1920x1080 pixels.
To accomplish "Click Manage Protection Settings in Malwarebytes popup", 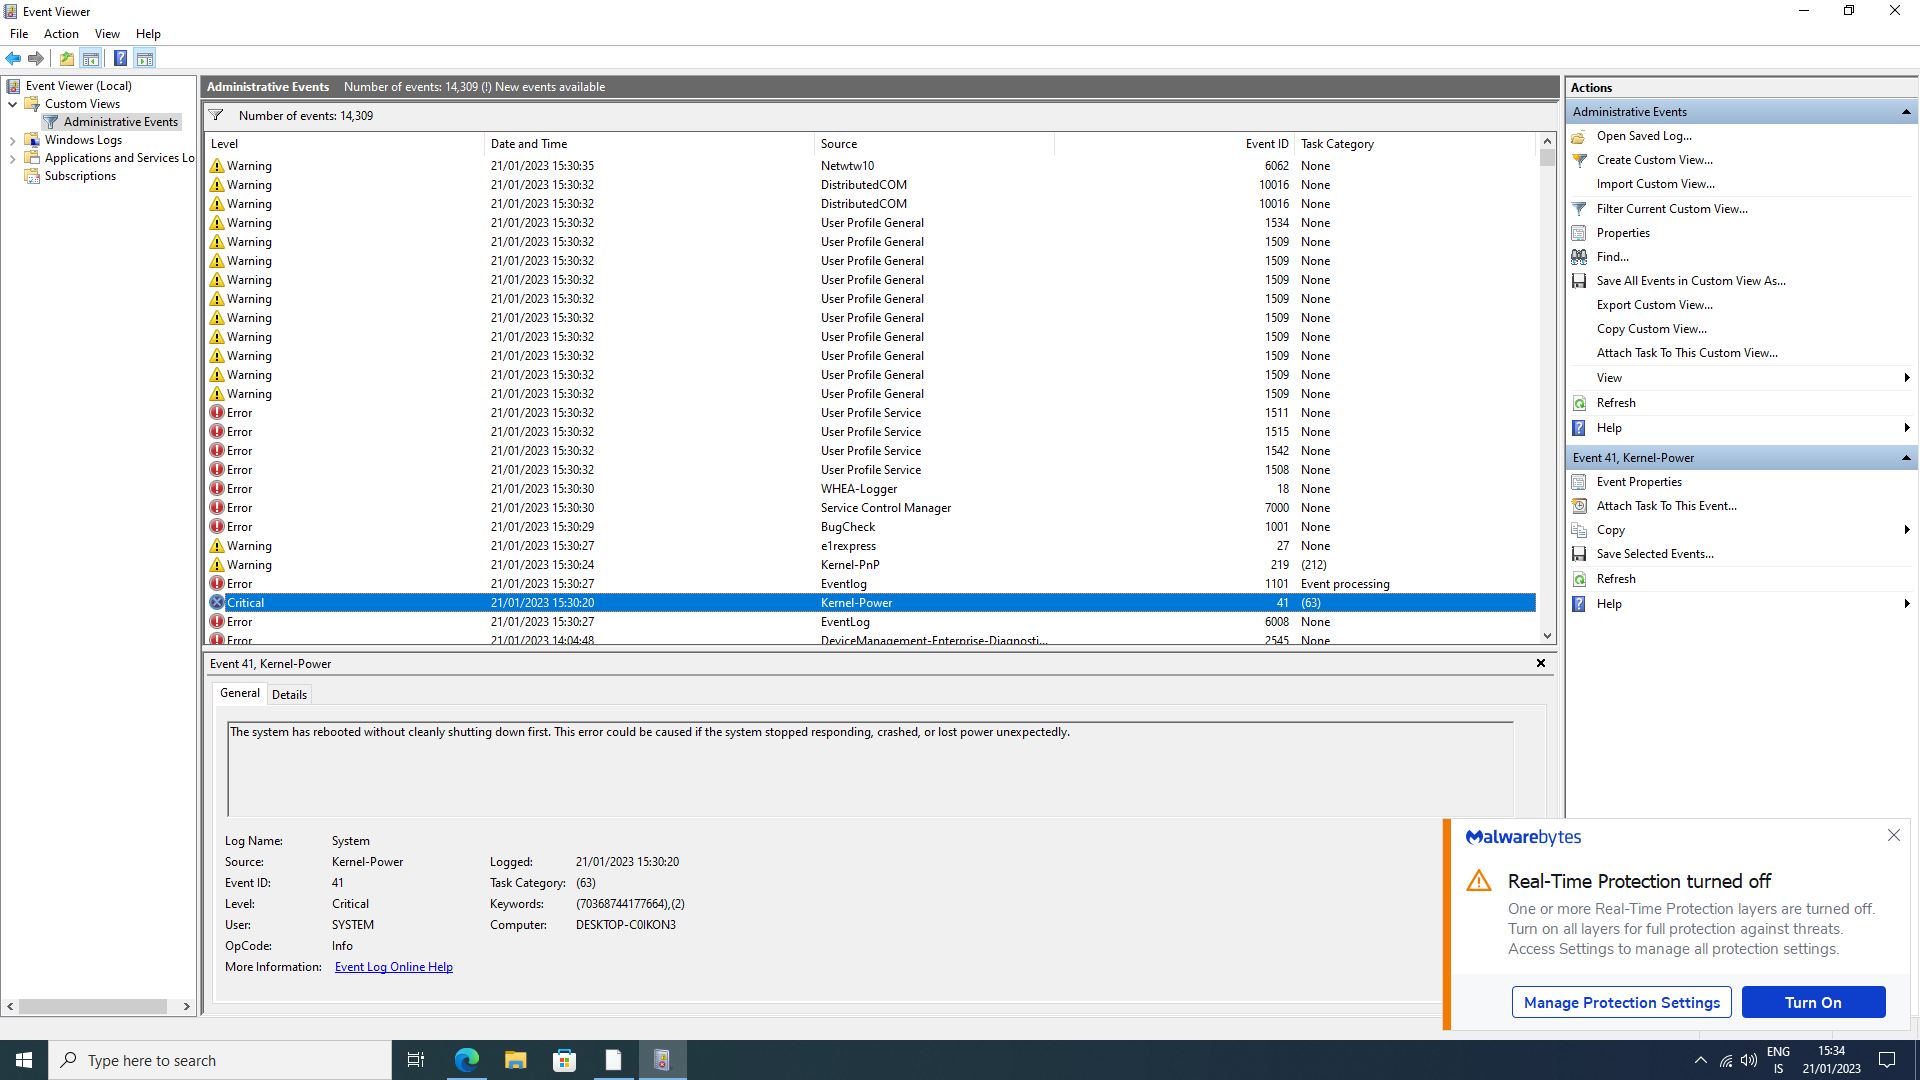I will (1622, 1002).
